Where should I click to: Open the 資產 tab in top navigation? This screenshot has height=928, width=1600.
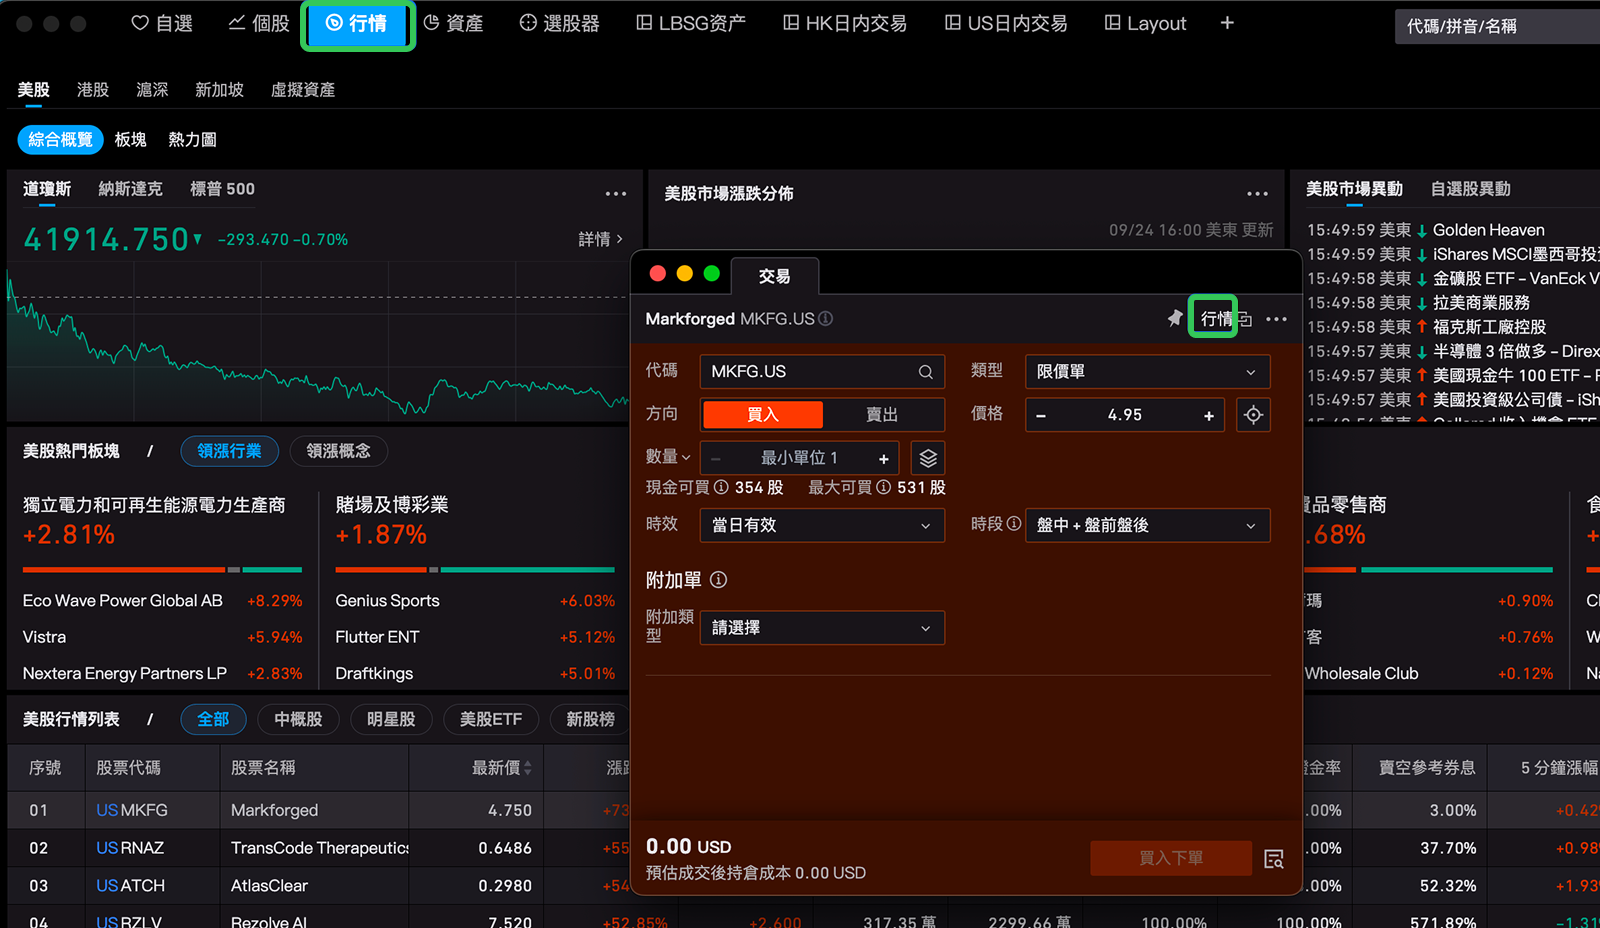pyautogui.click(x=453, y=23)
